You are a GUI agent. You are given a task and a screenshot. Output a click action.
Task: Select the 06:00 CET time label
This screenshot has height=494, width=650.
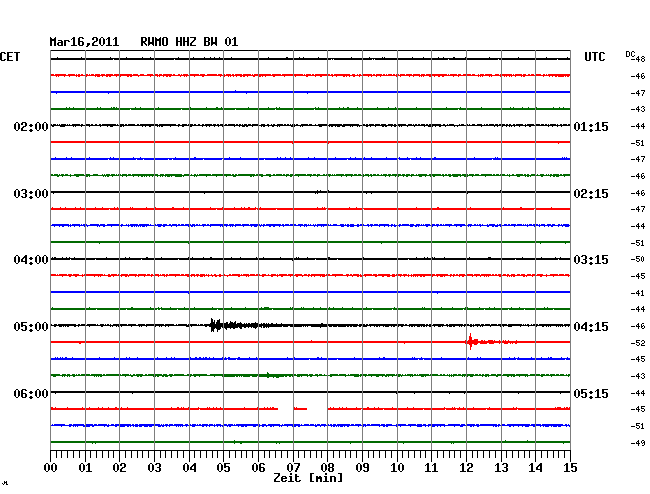tap(31, 393)
